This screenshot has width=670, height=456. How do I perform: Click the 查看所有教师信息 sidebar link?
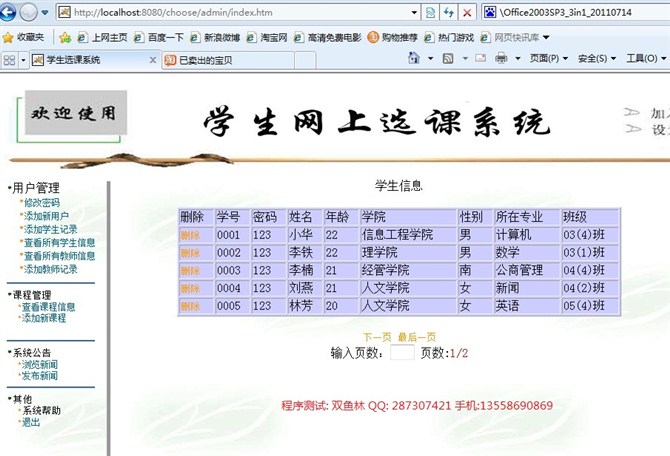point(59,256)
